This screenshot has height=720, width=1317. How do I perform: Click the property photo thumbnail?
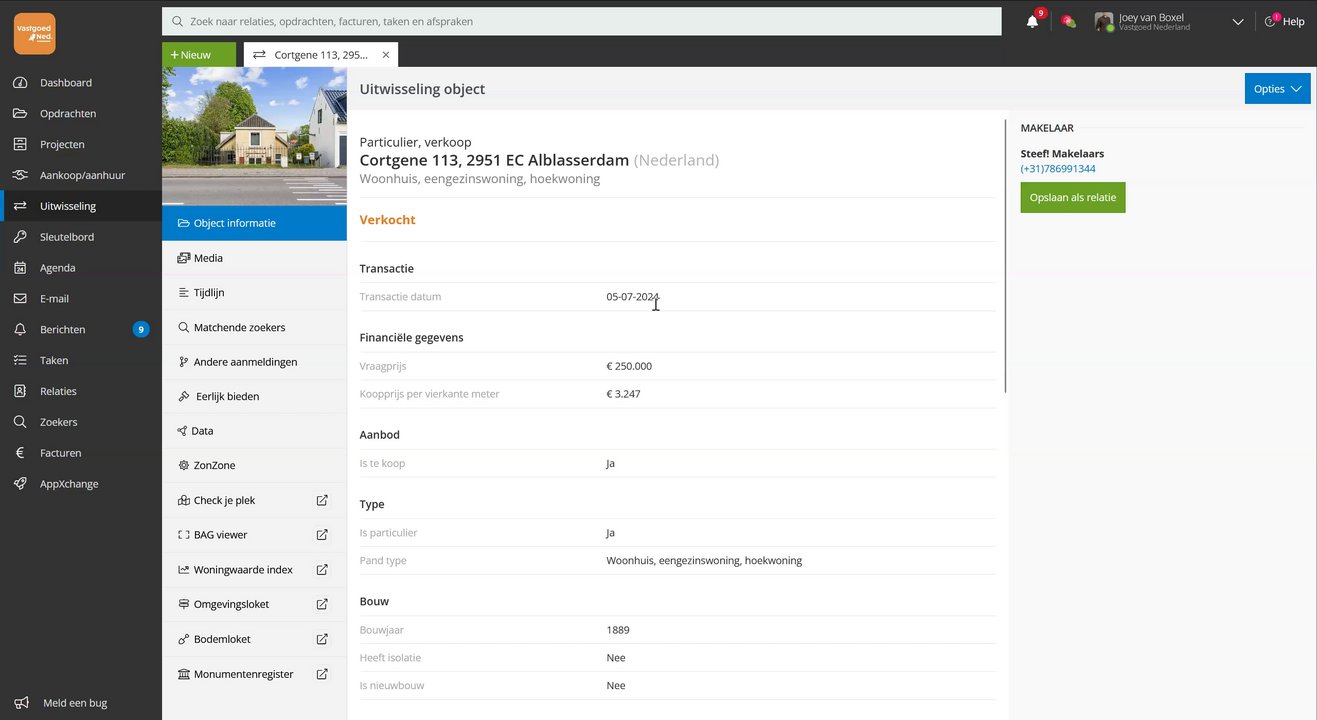point(254,136)
